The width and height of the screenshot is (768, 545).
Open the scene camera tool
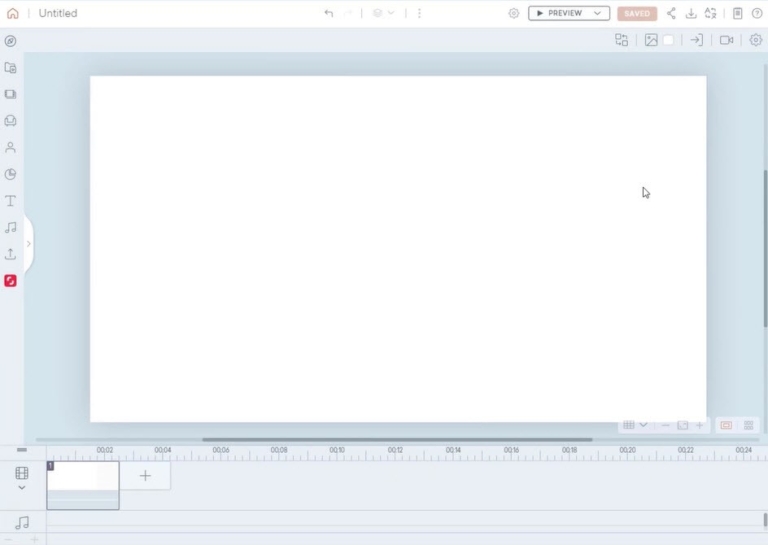pos(726,40)
